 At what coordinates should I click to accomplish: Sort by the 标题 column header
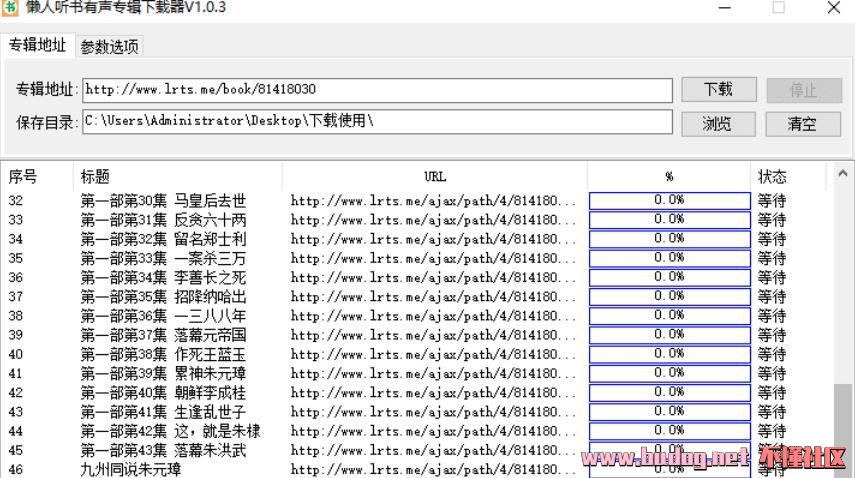(96, 176)
